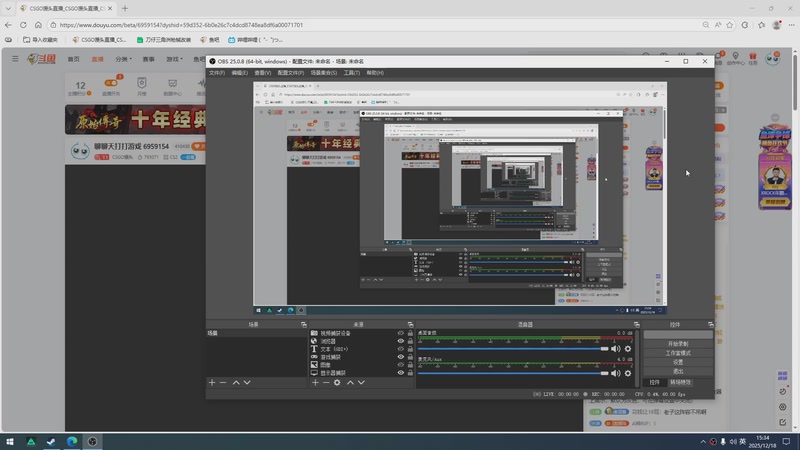Click the page vertical scrollbar

click(x=795, y=240)
